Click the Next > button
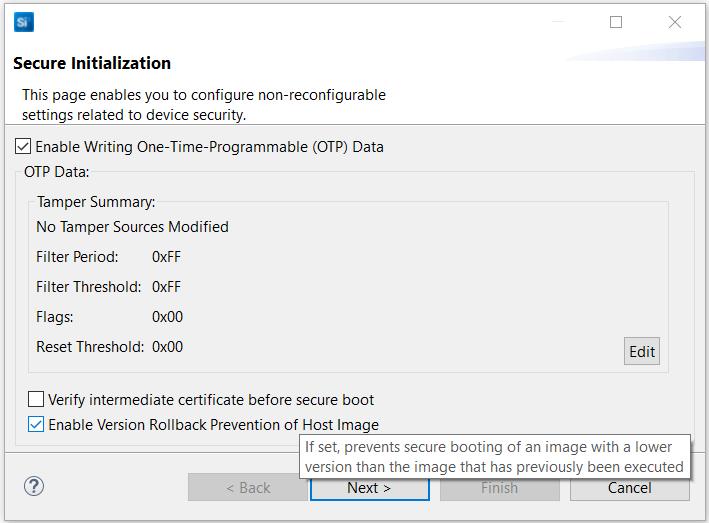709x523 pixels. (x=369, y=488)
